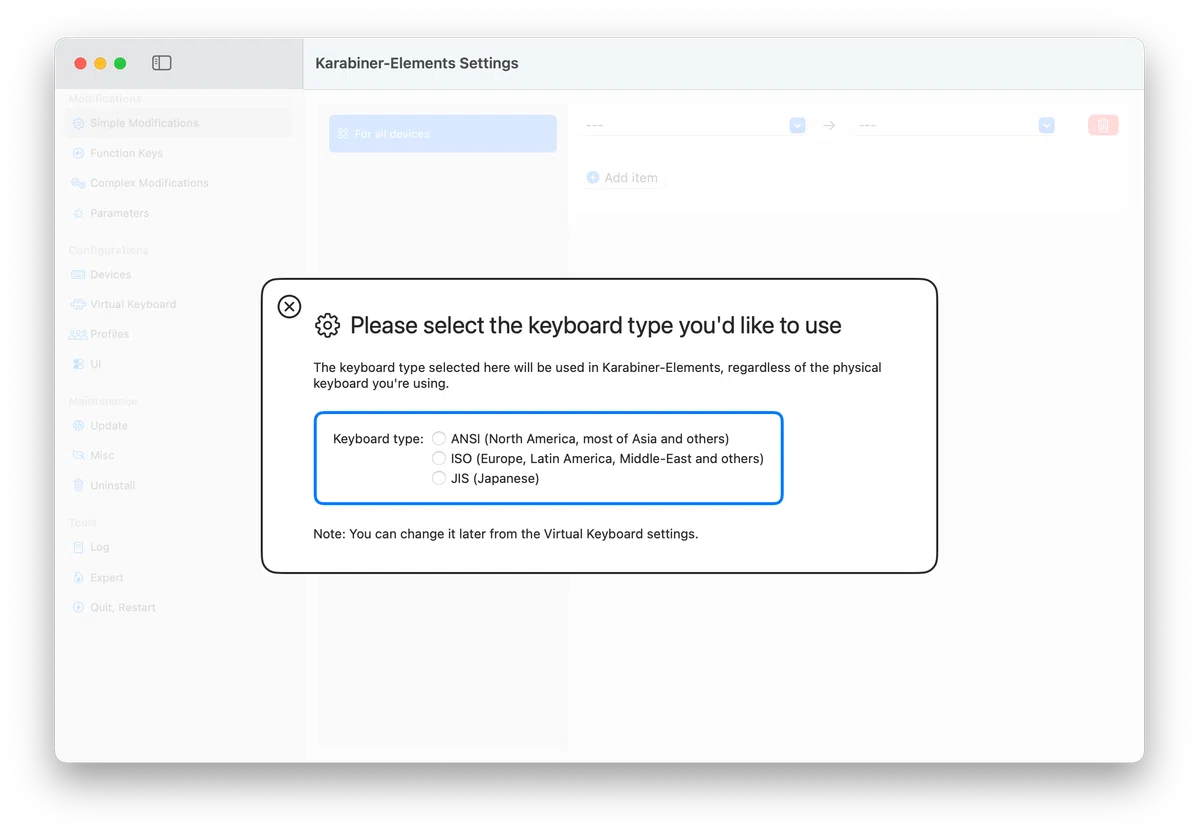Image resolution: width=1200 pixels, height=836 pixels.
Task: Click the Simple Modifications gear icon
Action: point(78,123)
